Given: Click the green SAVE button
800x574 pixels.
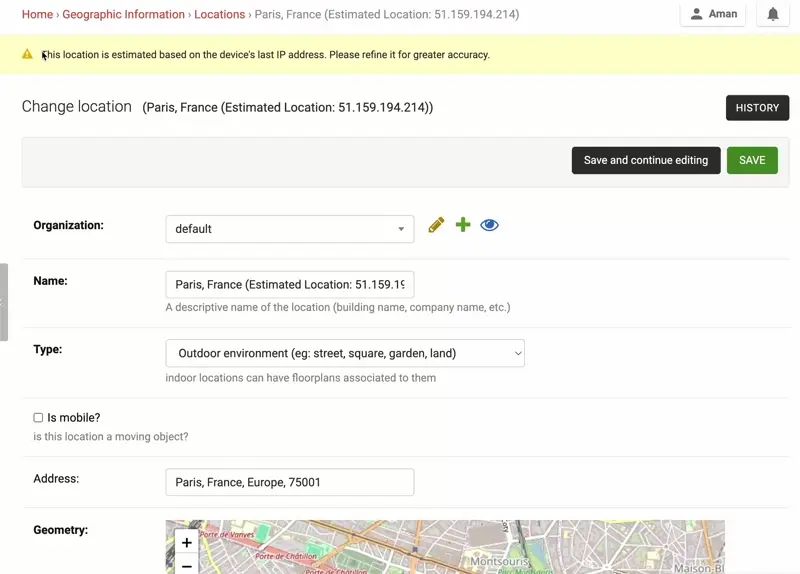Looking at the screenshot, I should tap(752, 160).
